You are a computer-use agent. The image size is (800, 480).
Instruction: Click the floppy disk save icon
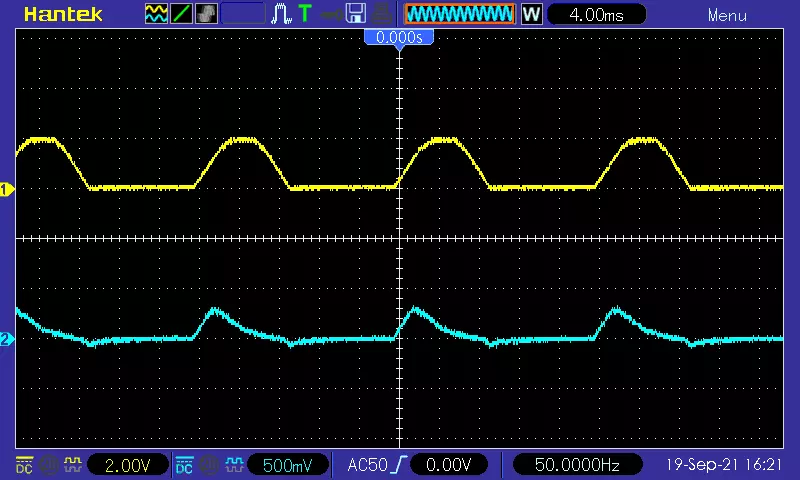point(356,14)
